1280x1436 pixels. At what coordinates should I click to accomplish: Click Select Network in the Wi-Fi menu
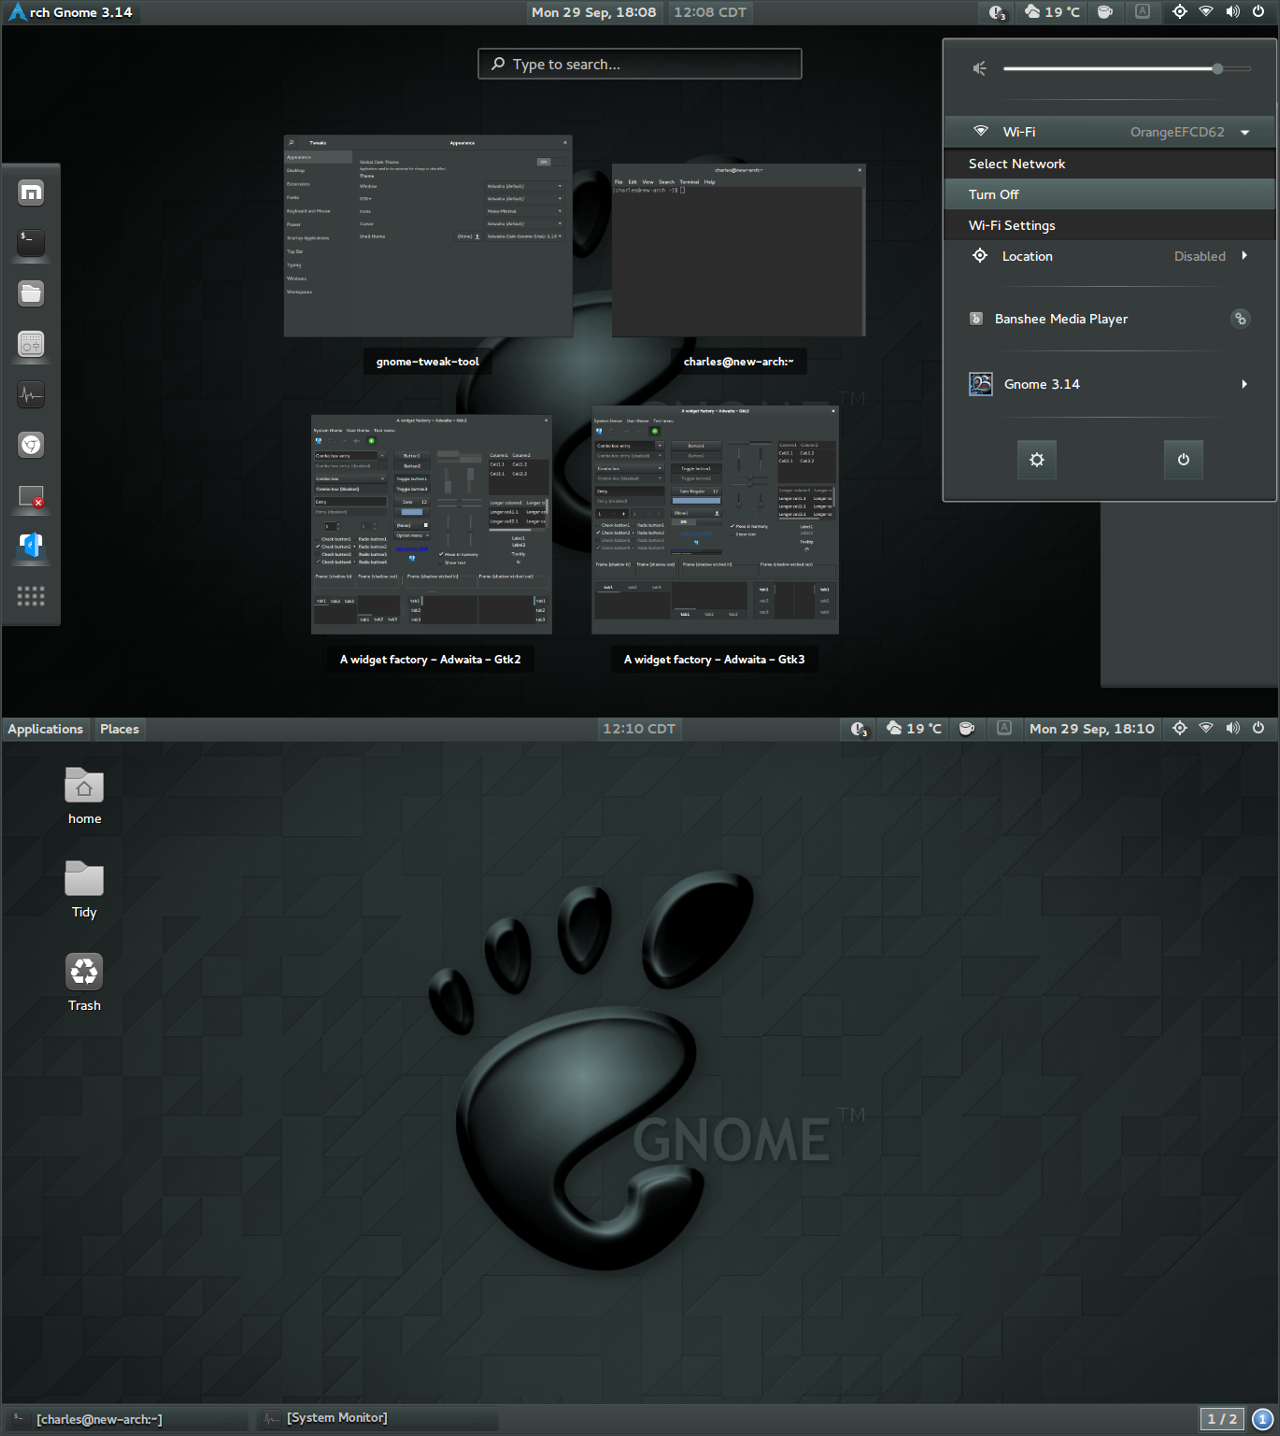point(1015,163)
